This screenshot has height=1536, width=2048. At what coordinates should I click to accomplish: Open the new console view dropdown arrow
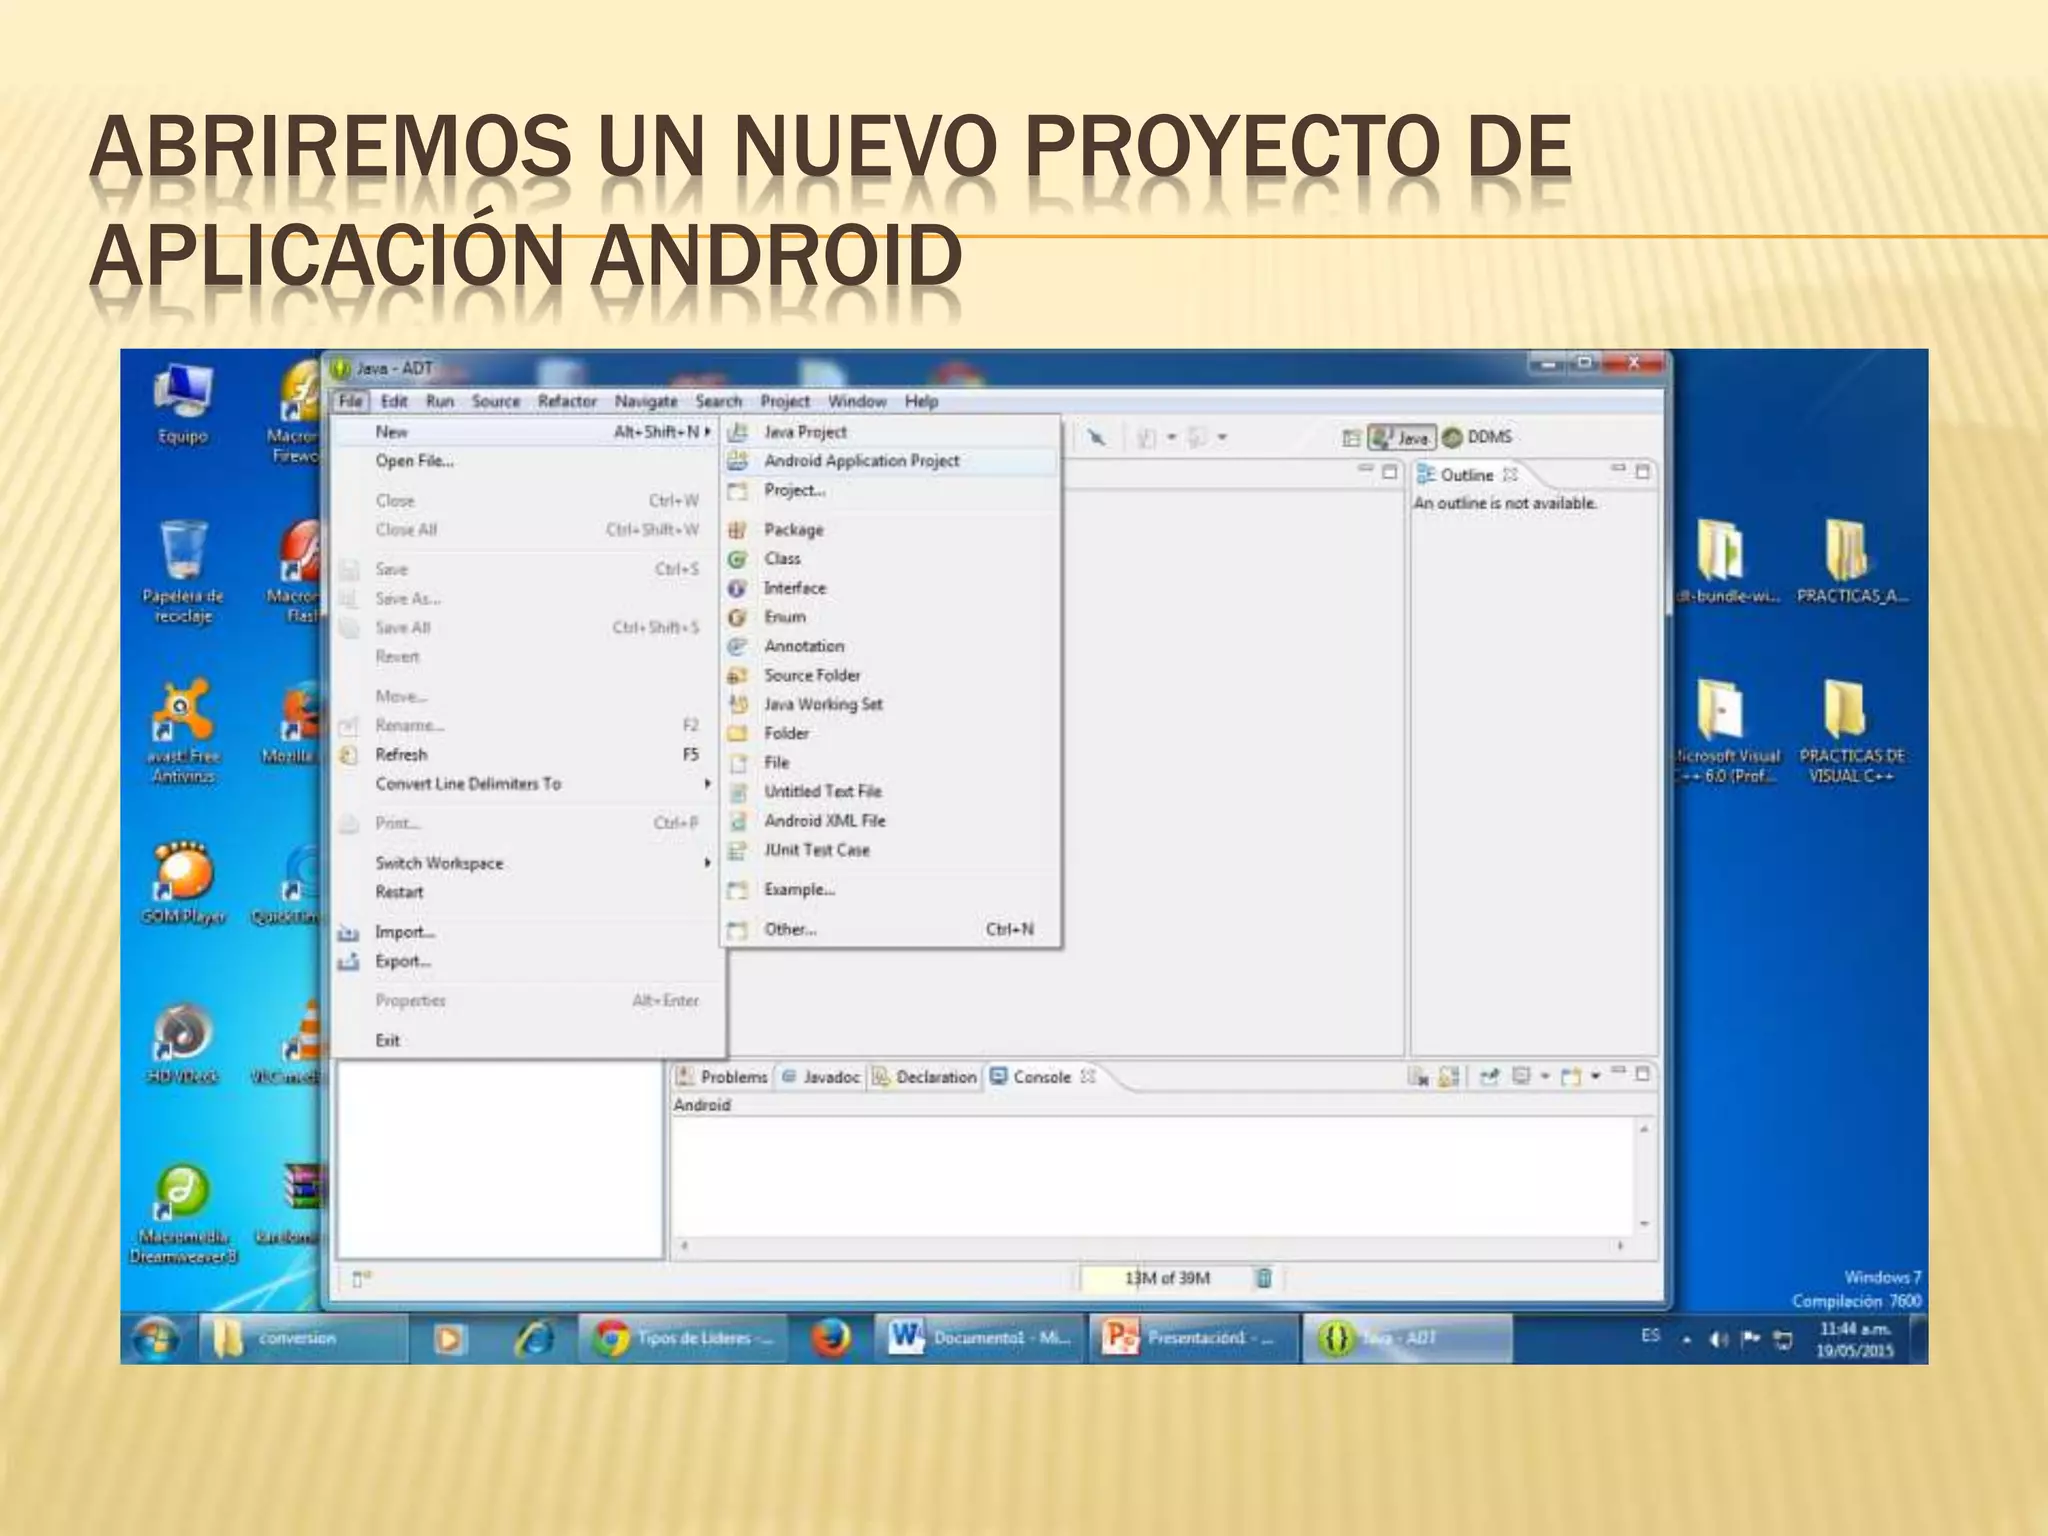pyautogui.click(x=1595, y=1077)
